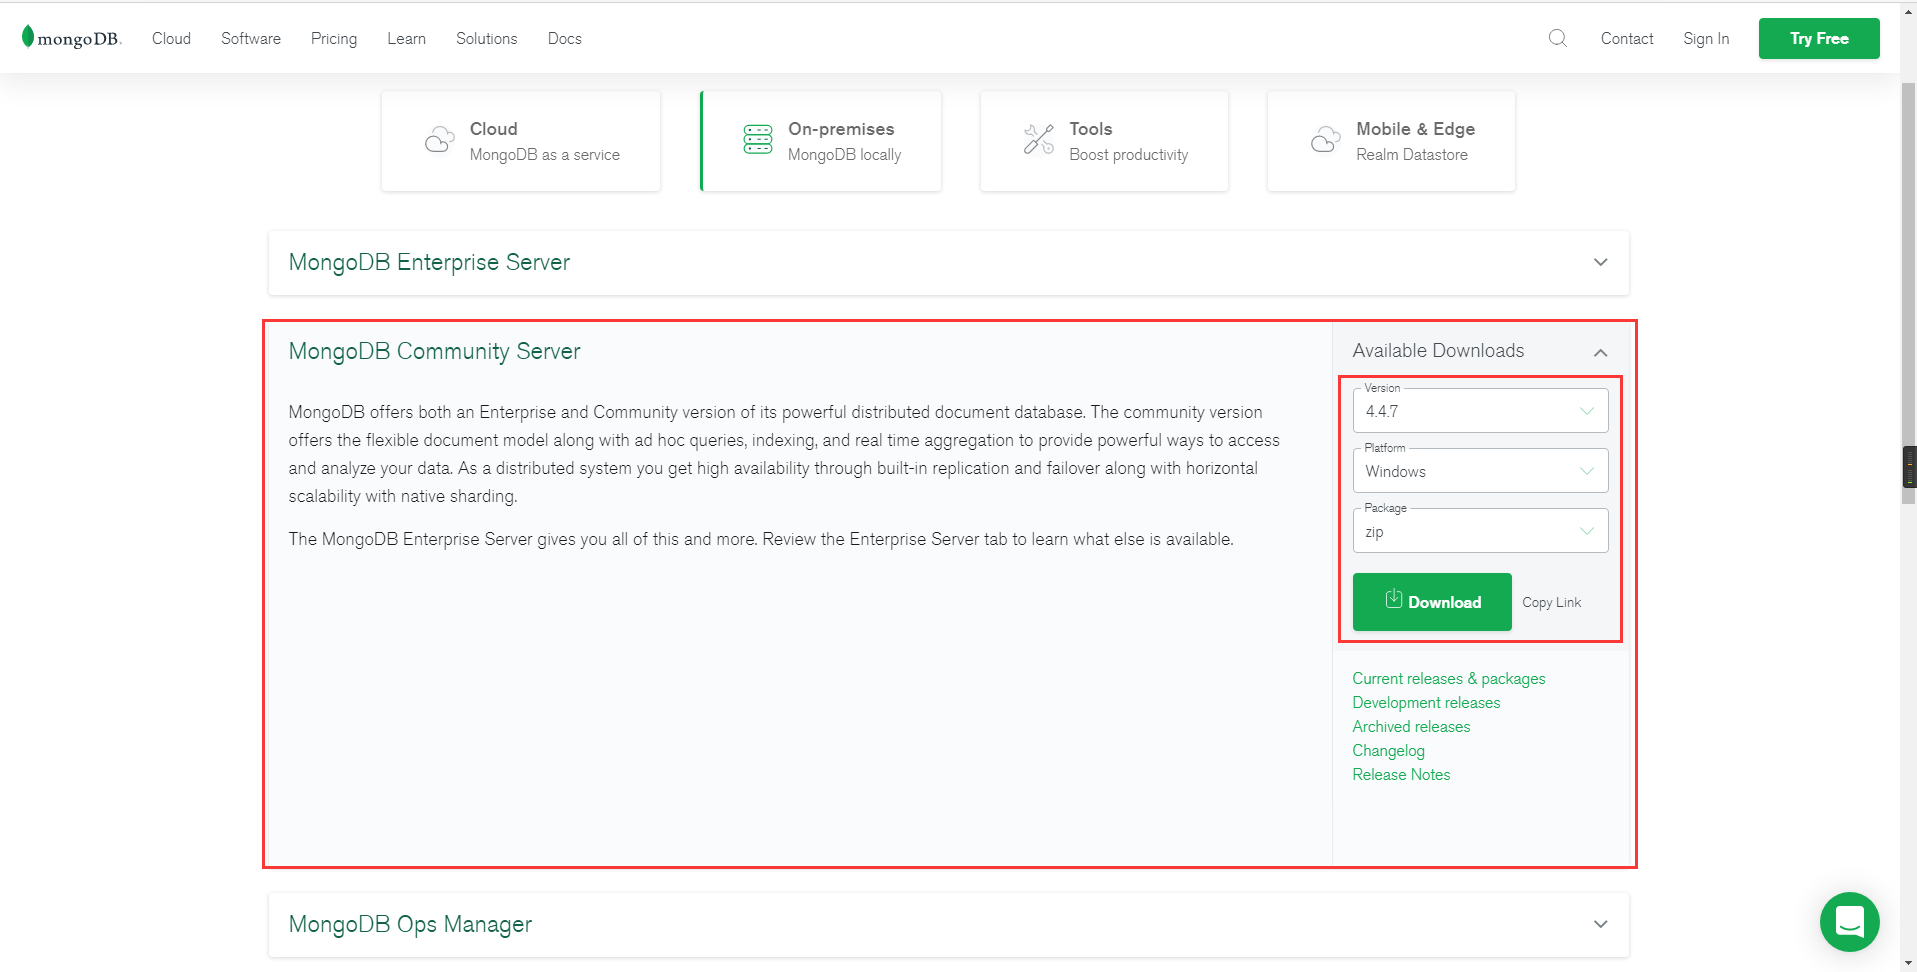Go to Pricing in the navbar

334,38
